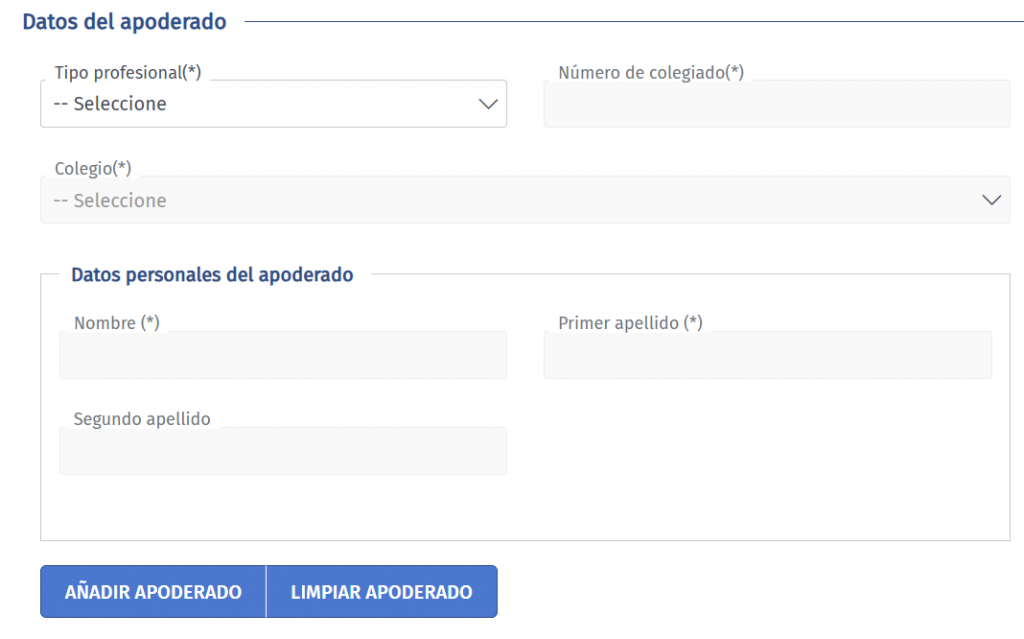Open the Tipo profesional dropdown

click(273, 104)
